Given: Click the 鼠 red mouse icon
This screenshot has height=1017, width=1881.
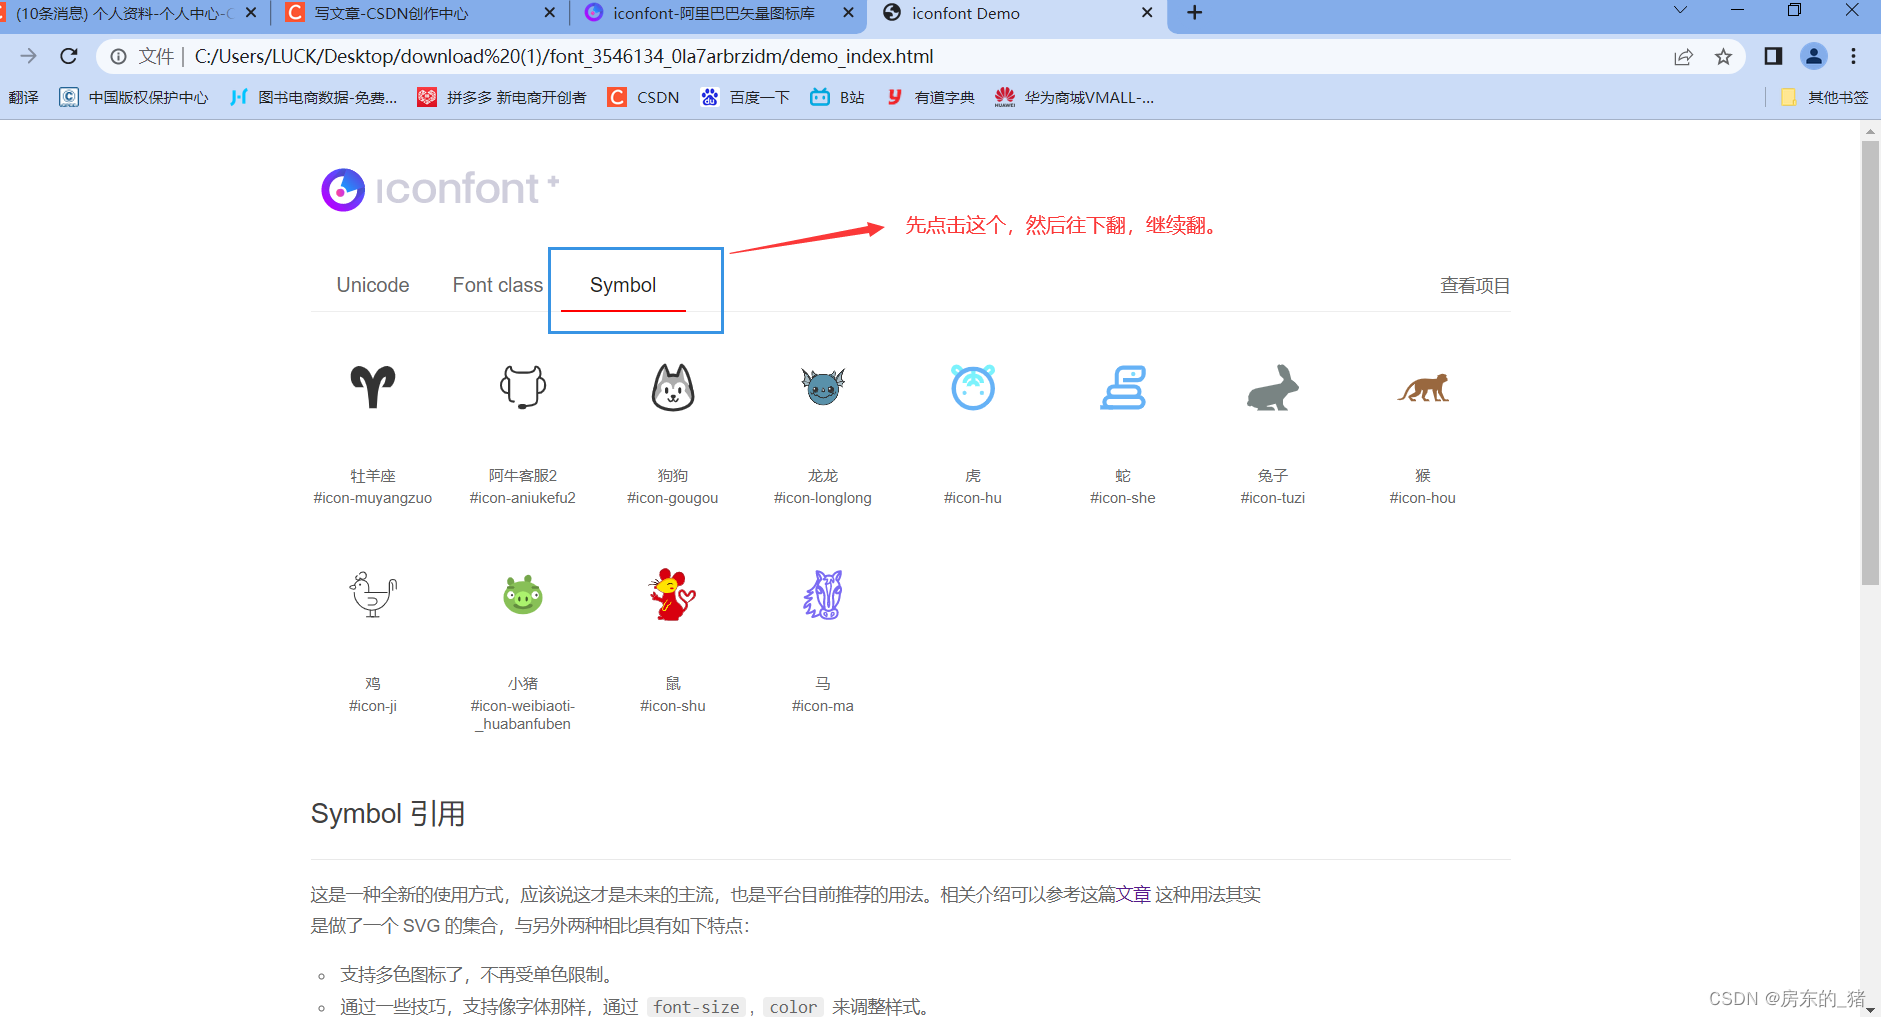Looking at the screenshot, I should tap(673, 595).
